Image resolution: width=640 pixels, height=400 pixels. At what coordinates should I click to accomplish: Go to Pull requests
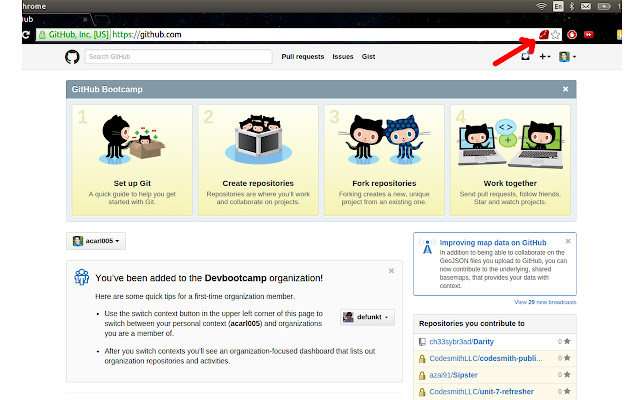point(302,57)
